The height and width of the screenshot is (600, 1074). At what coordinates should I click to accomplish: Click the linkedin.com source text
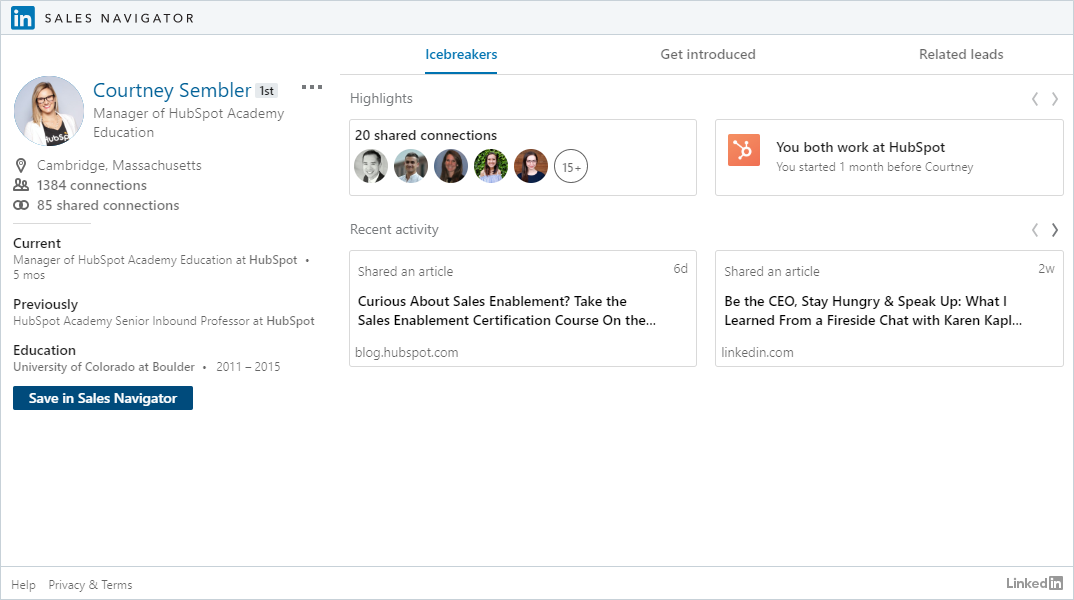pyautogui.click(x=758, y=352)
